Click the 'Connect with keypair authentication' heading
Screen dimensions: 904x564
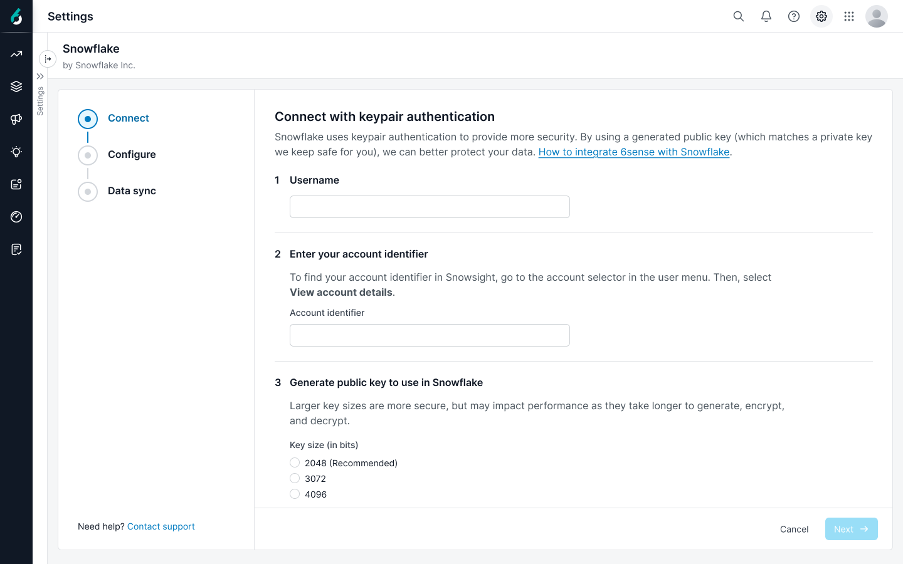pyautogui.click(x=385, y=116)
